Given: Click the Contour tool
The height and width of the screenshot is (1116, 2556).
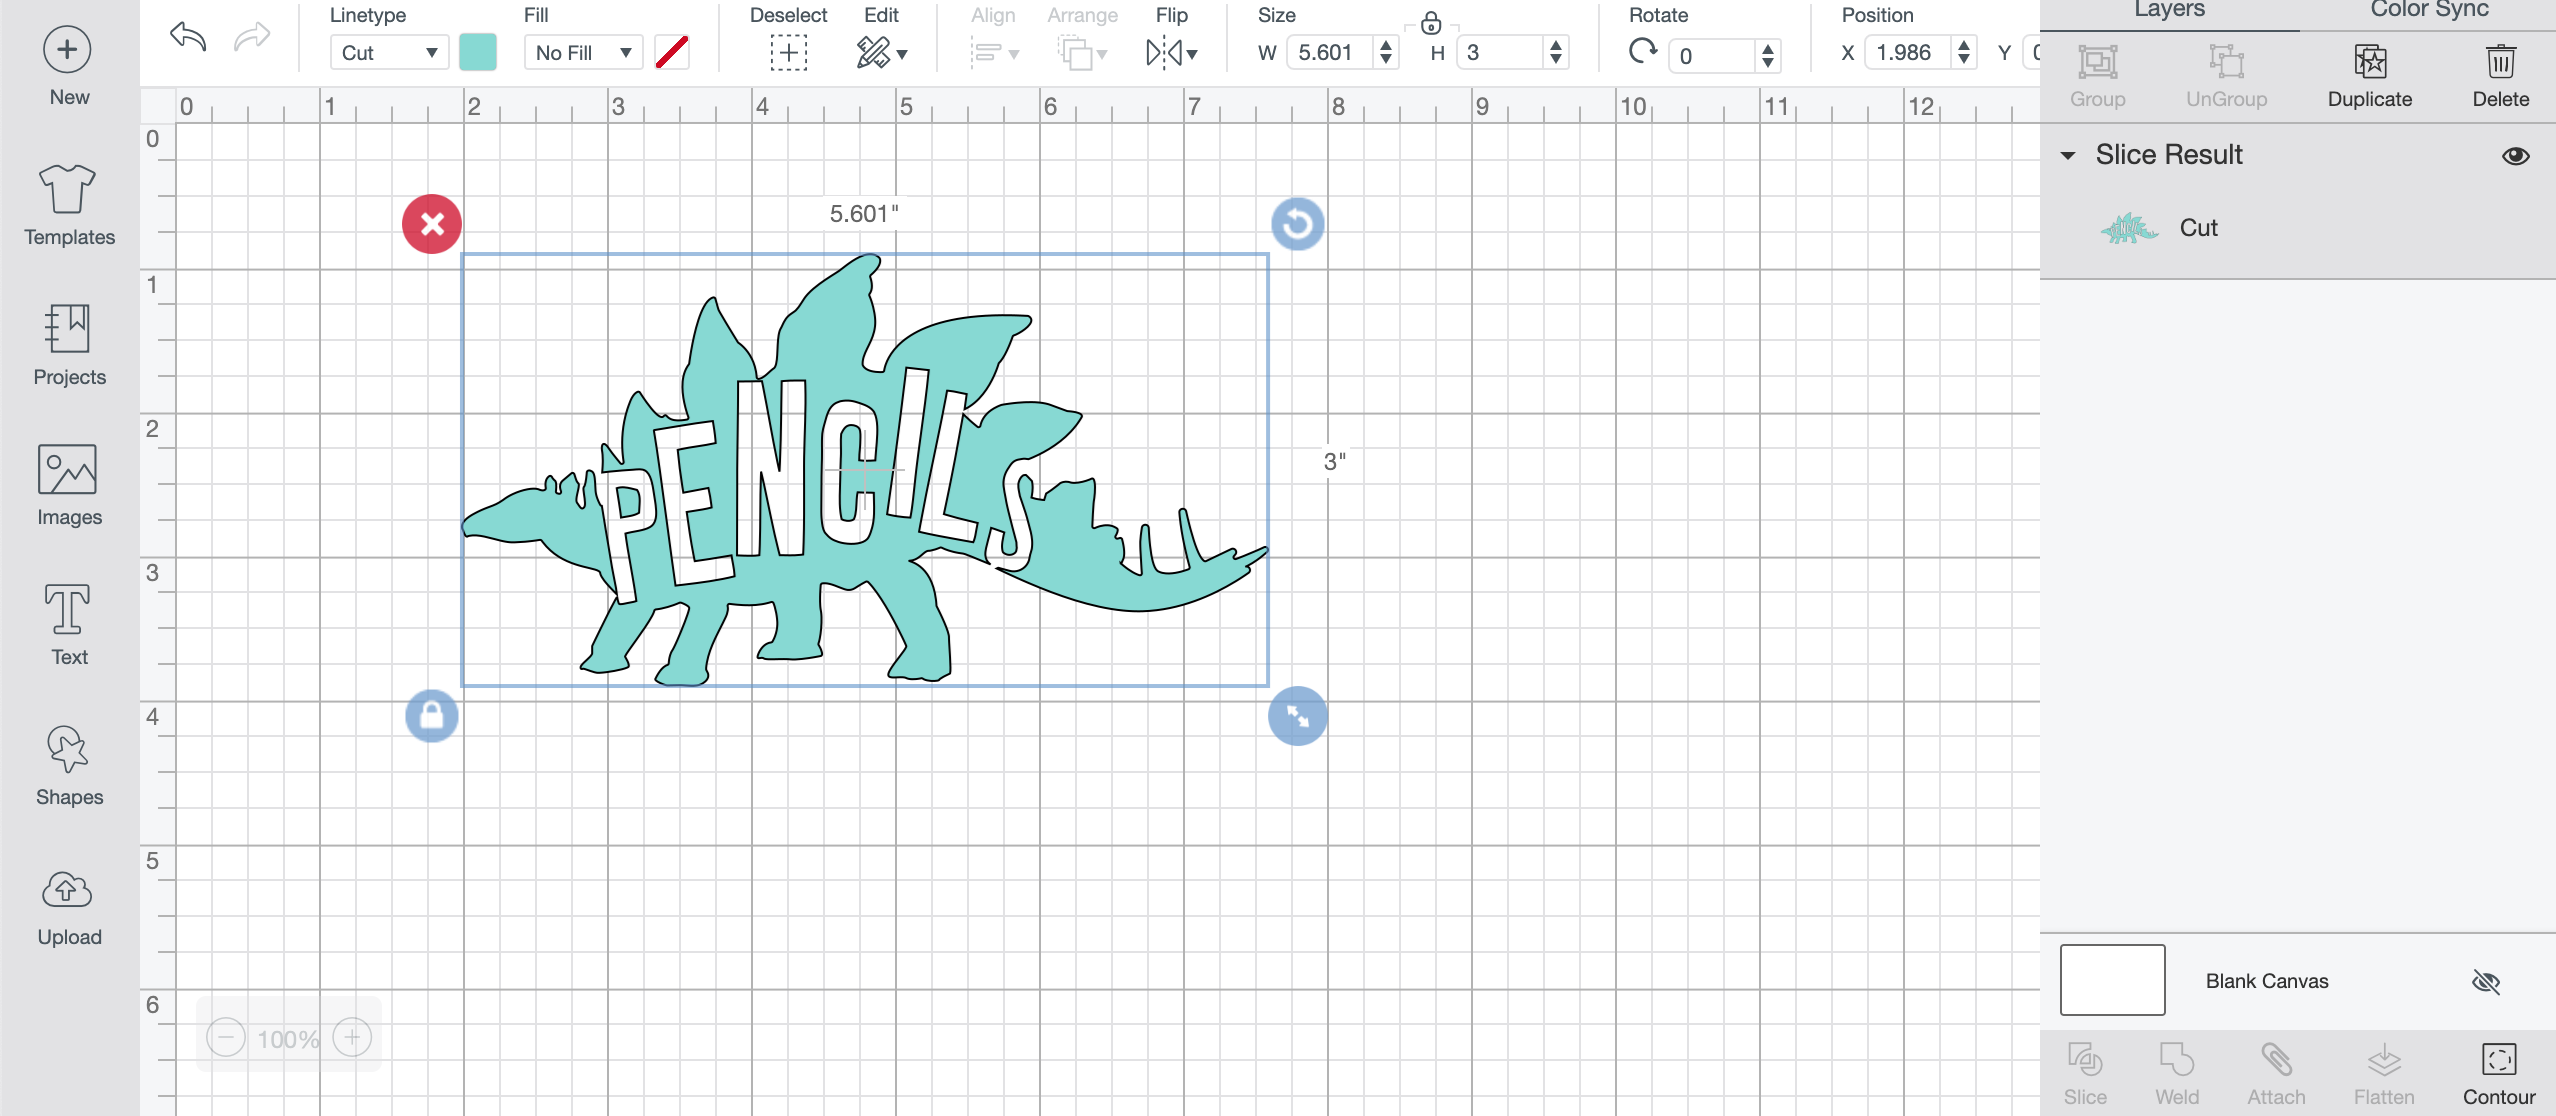Looking at the screenshot, I should [x=2498, y=1075].
